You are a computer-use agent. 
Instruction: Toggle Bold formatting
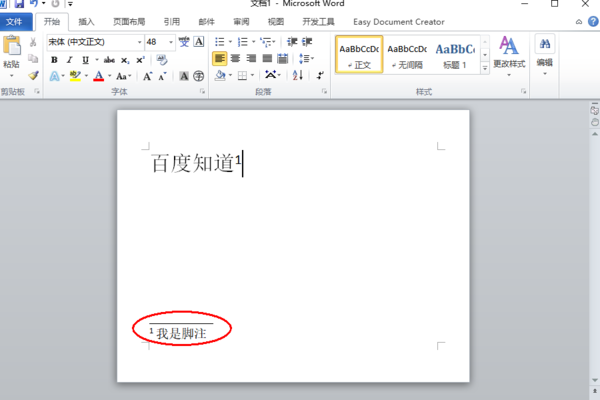tap(54, 60)
